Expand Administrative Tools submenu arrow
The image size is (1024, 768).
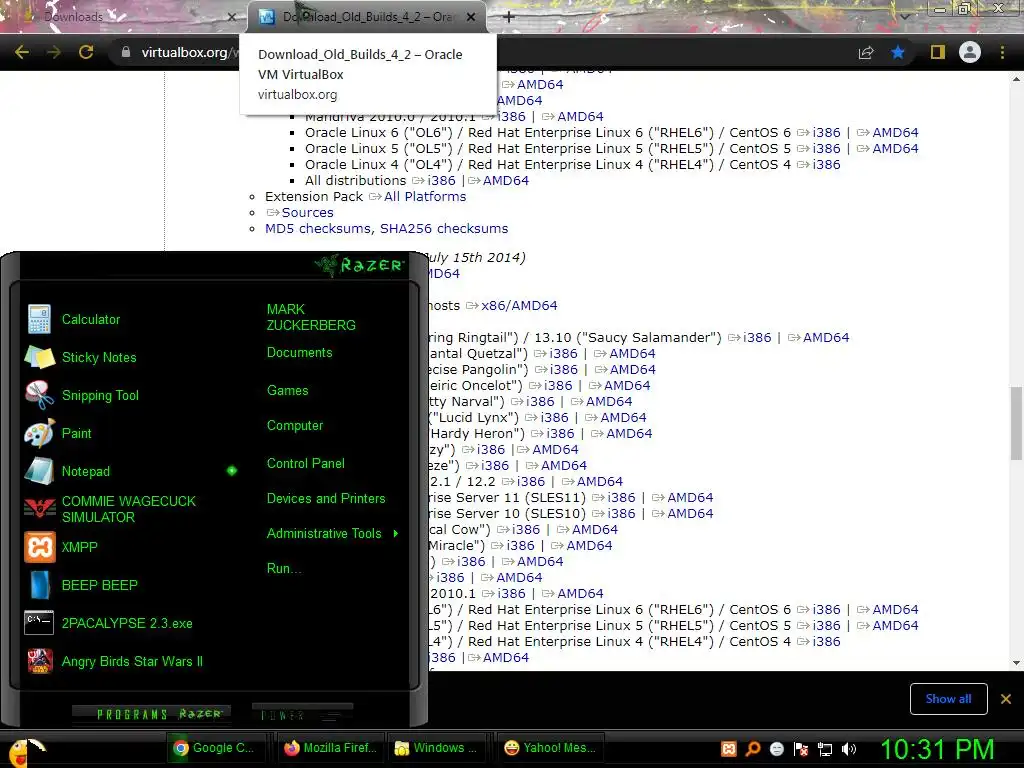pos(396,534)
